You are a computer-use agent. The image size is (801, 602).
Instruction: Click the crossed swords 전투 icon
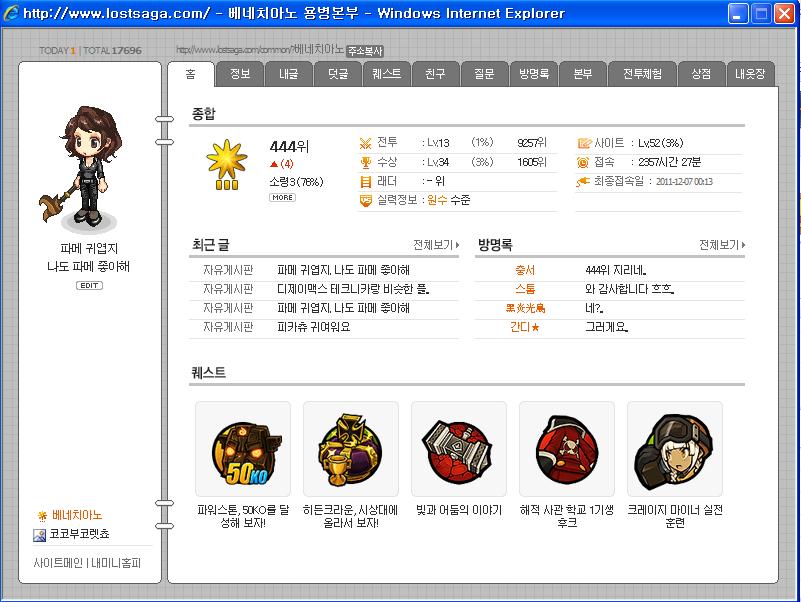pyautogui.click(x=365, y=143)
